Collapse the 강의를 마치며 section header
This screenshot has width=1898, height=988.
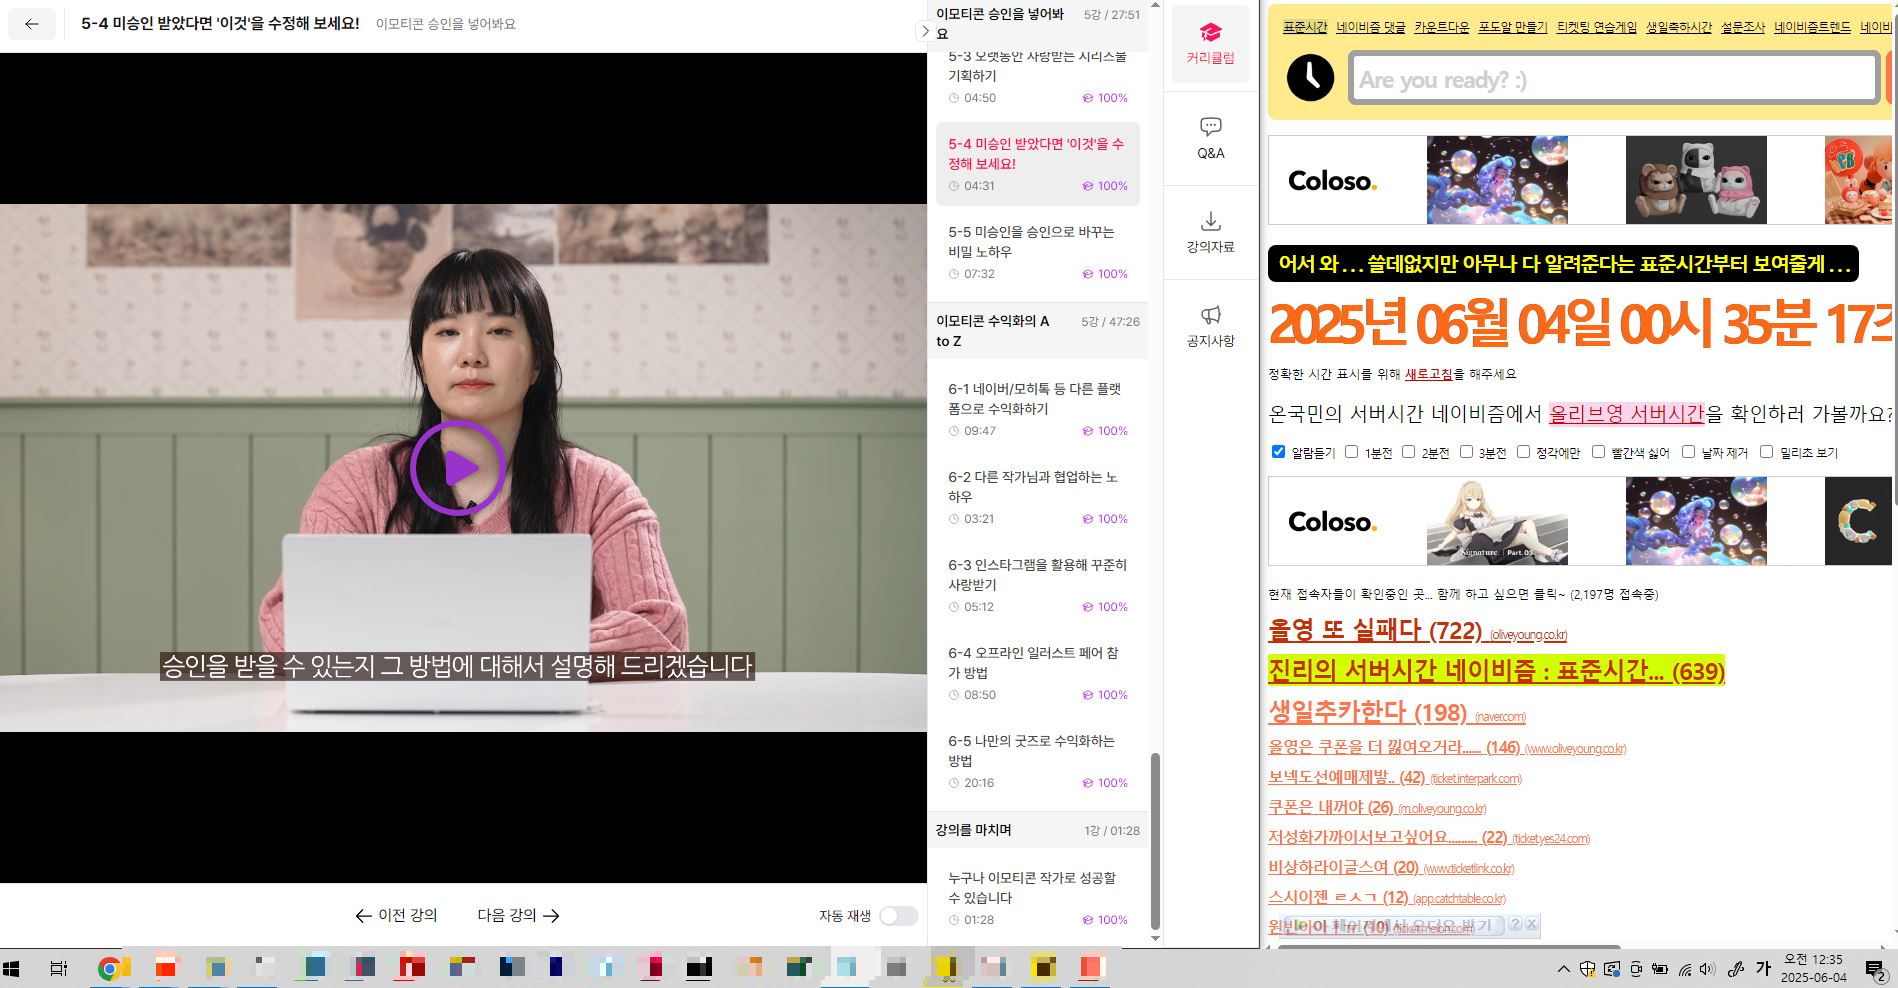(1037, 830)
